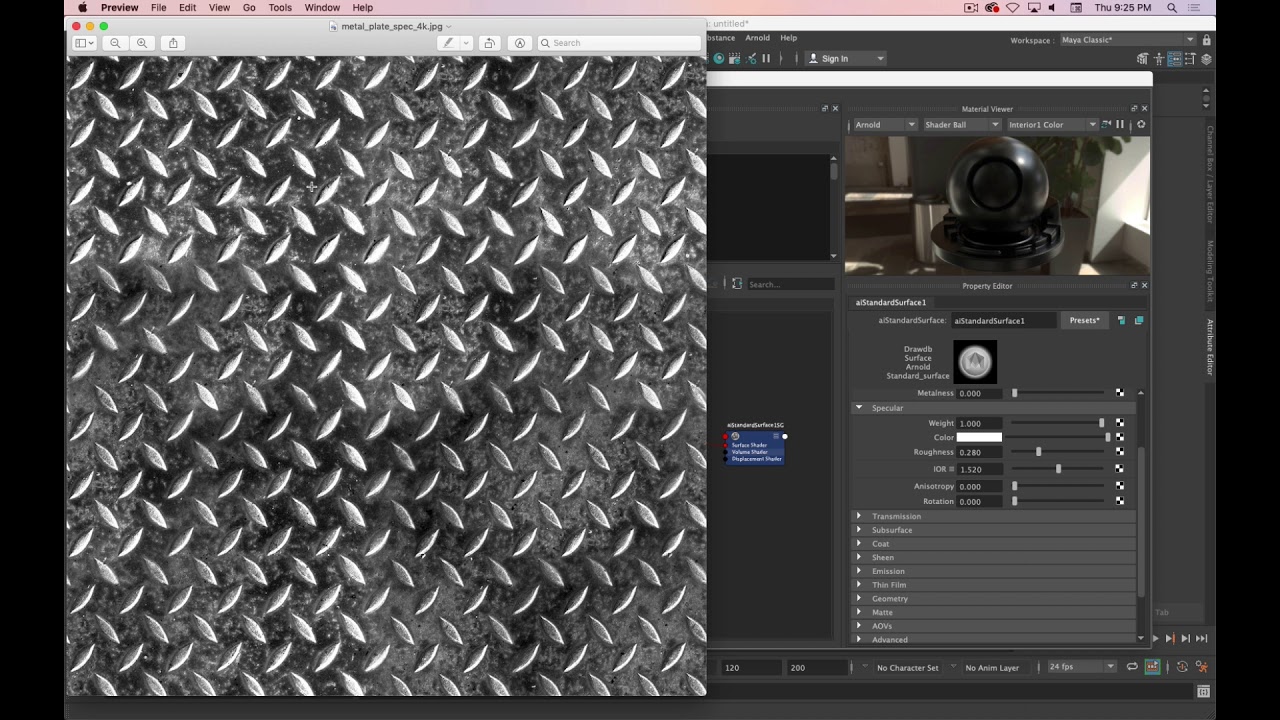Zoom in on image in Preview toolbar
The width and height of the screenshot is (1280, 720).
[142, 43]
